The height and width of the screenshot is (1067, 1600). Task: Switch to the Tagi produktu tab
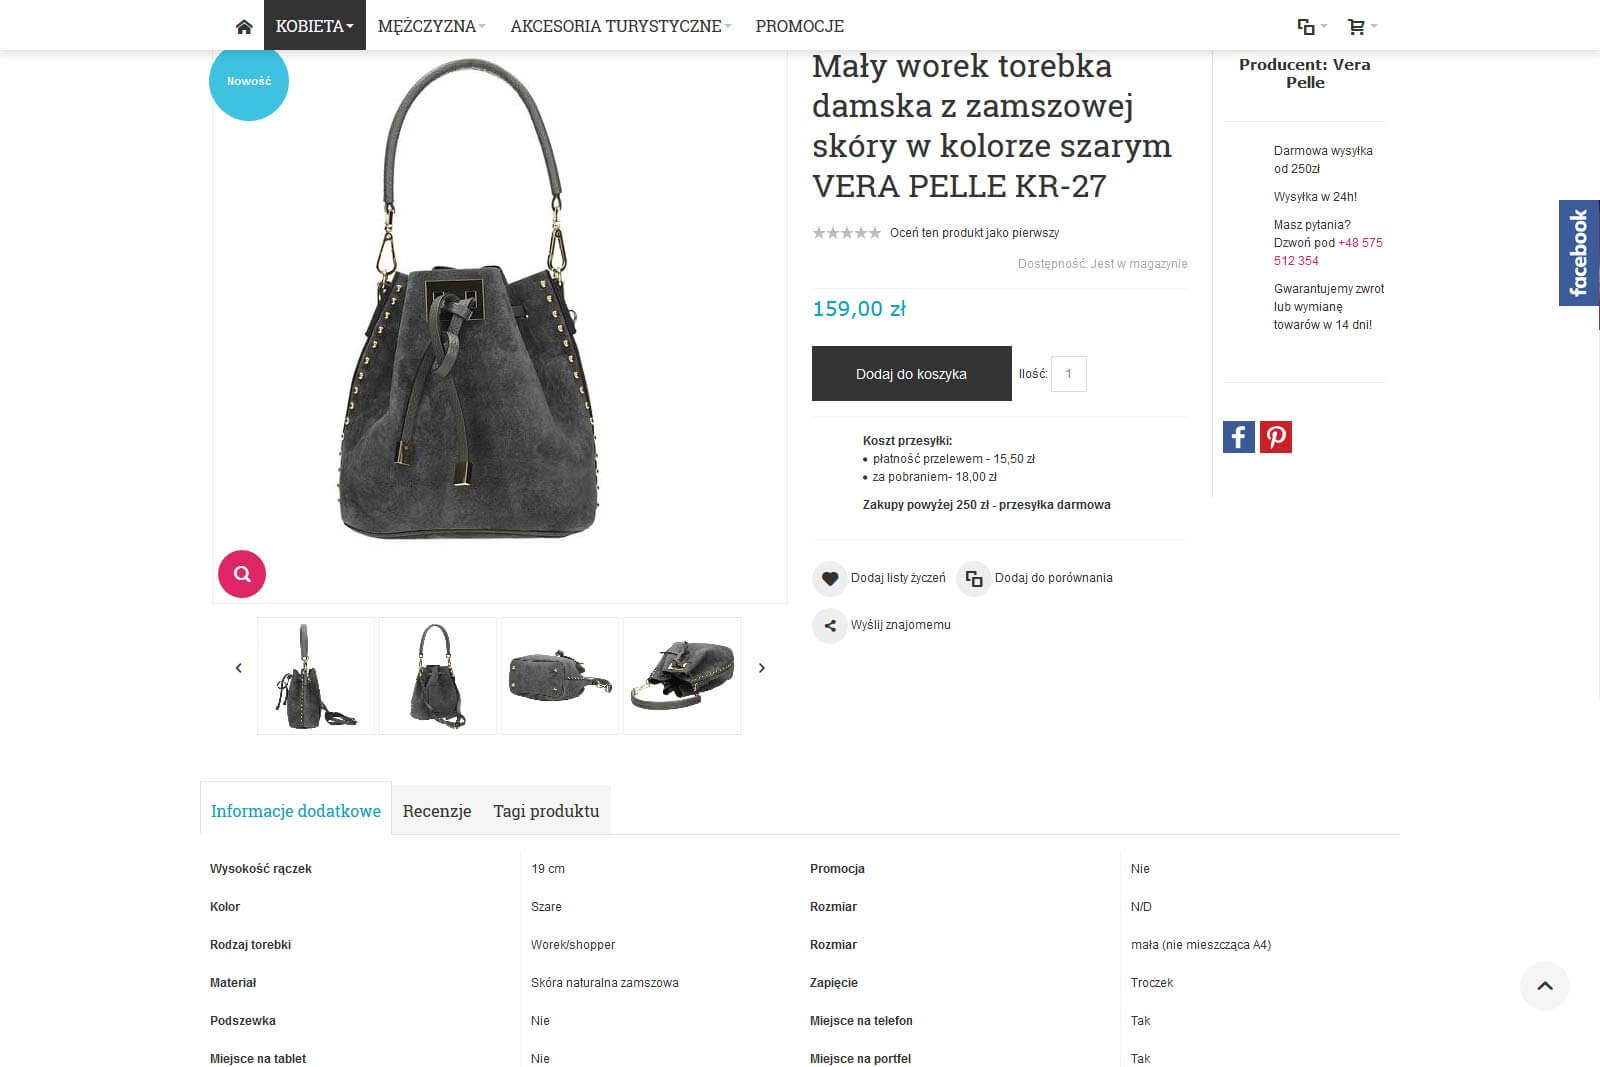click(x=546, y=811)
